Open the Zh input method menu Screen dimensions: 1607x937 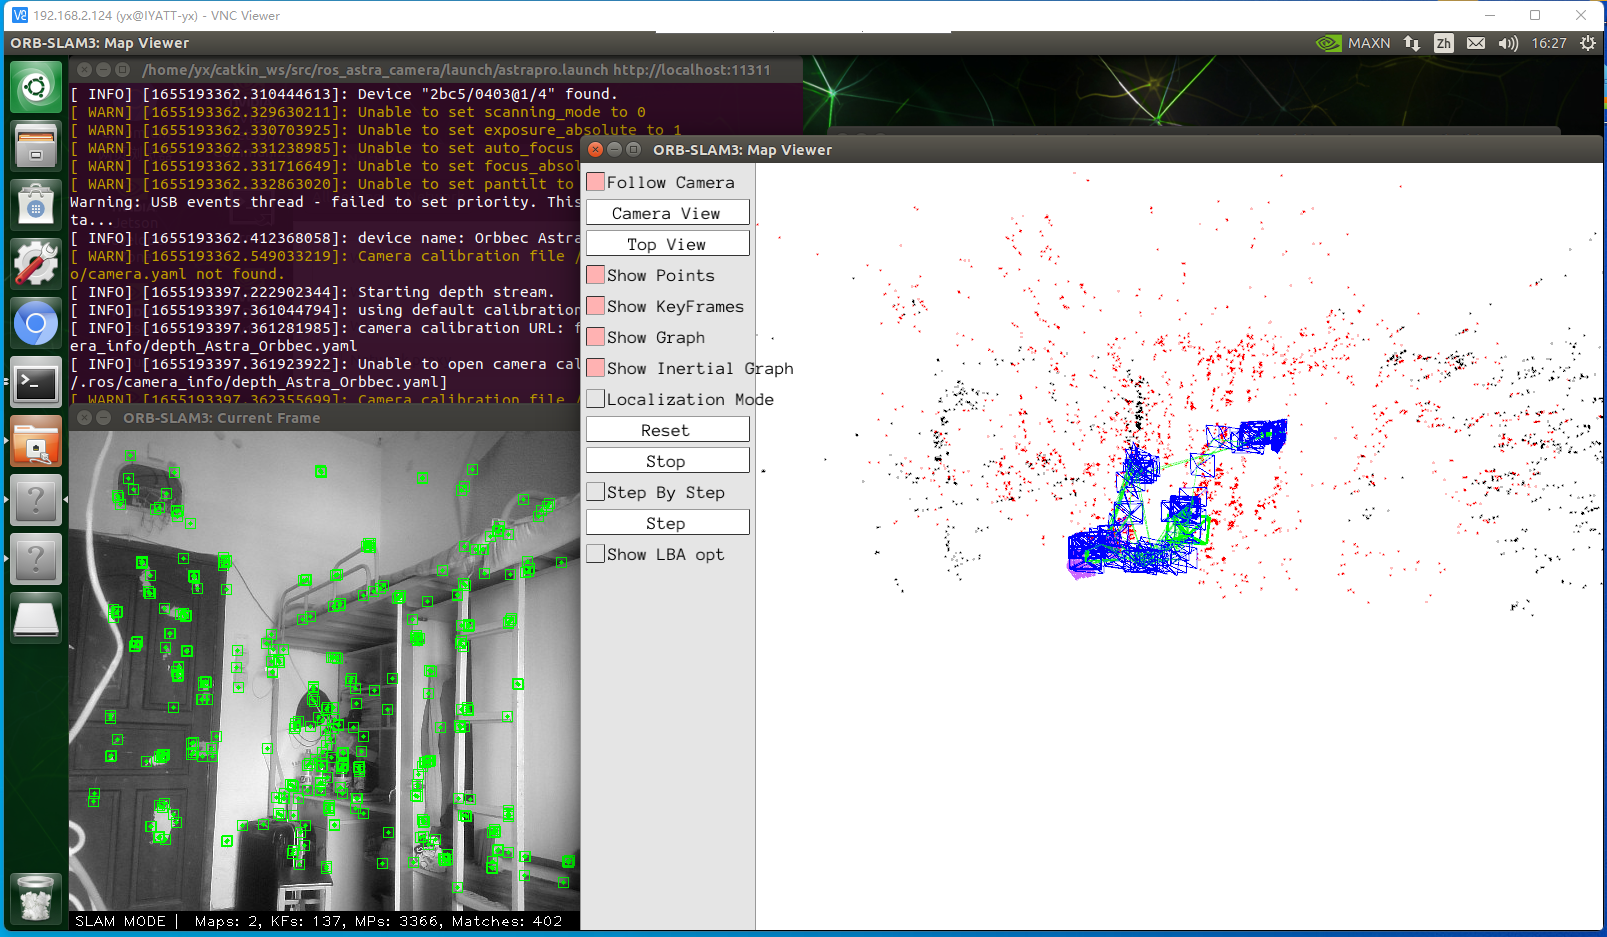pos(1443,43)
